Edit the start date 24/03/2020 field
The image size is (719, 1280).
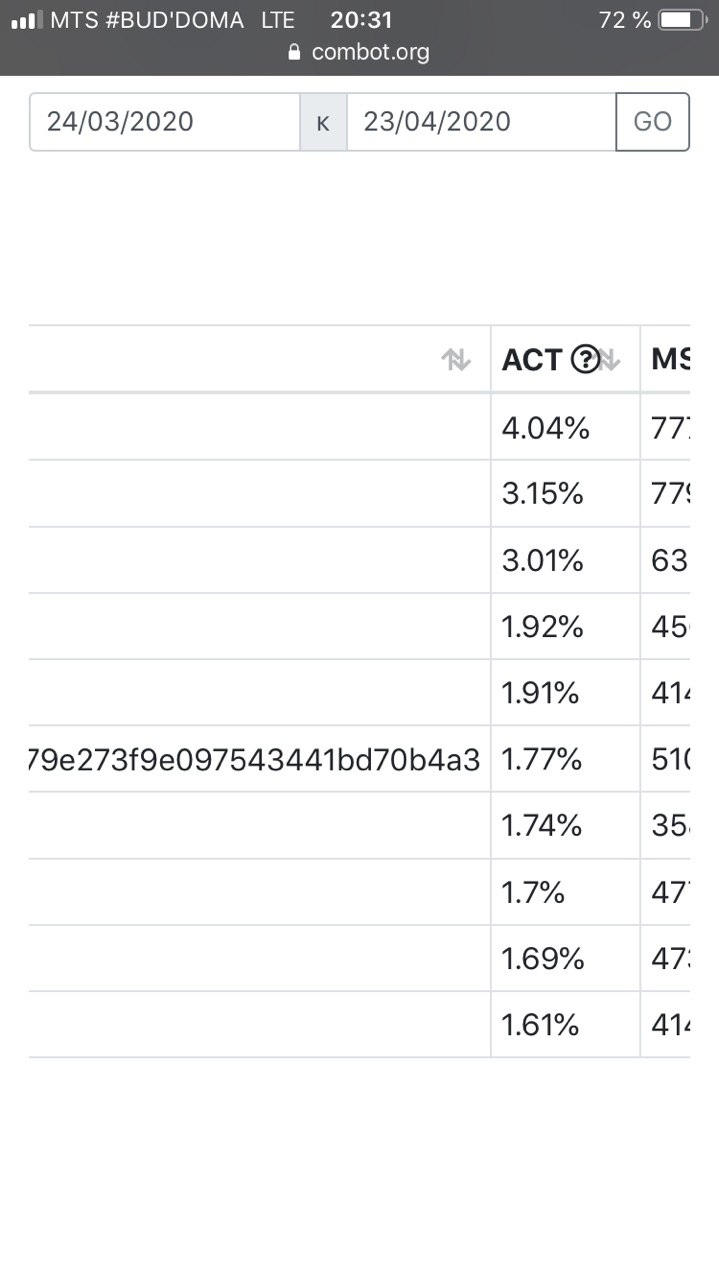(165, 122)
